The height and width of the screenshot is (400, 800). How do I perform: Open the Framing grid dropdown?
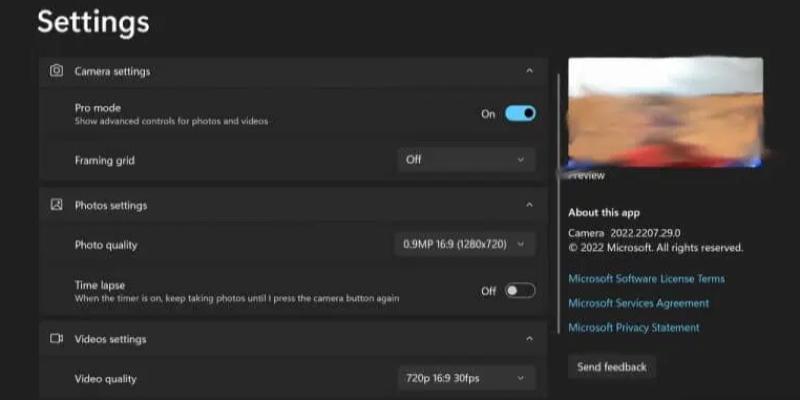[x=466, y=160]
